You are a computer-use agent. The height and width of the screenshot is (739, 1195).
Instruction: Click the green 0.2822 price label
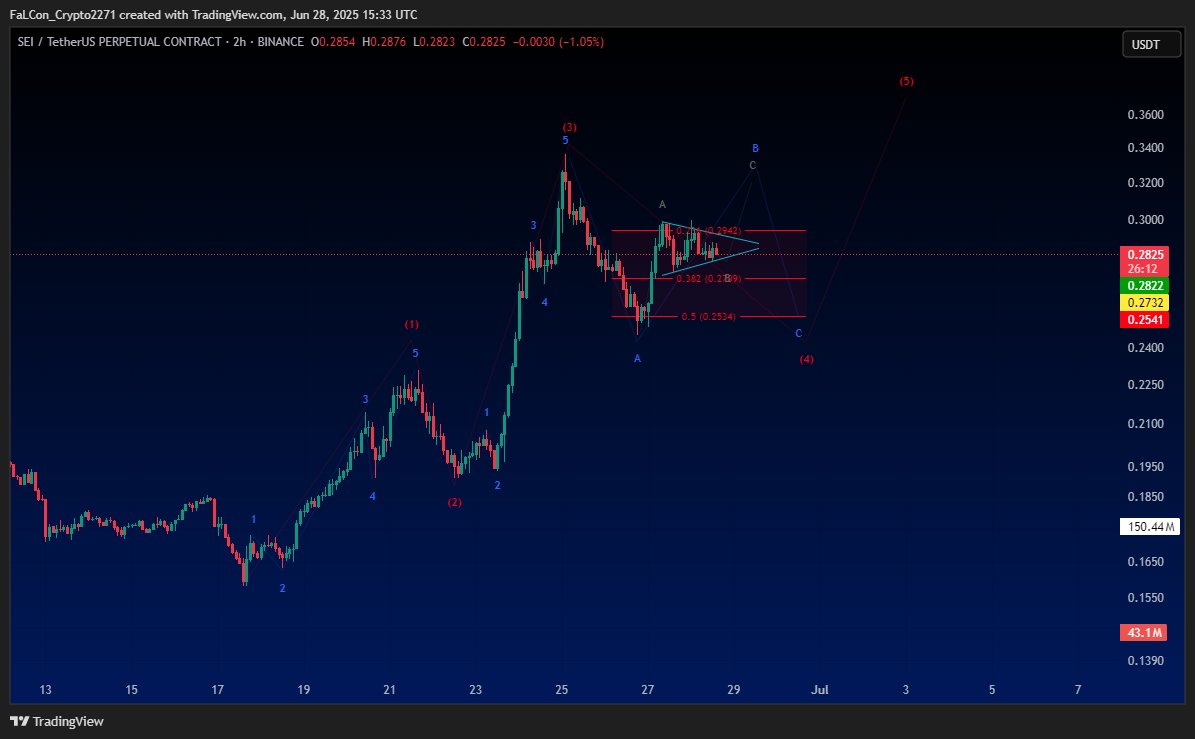pos(1145,286)
